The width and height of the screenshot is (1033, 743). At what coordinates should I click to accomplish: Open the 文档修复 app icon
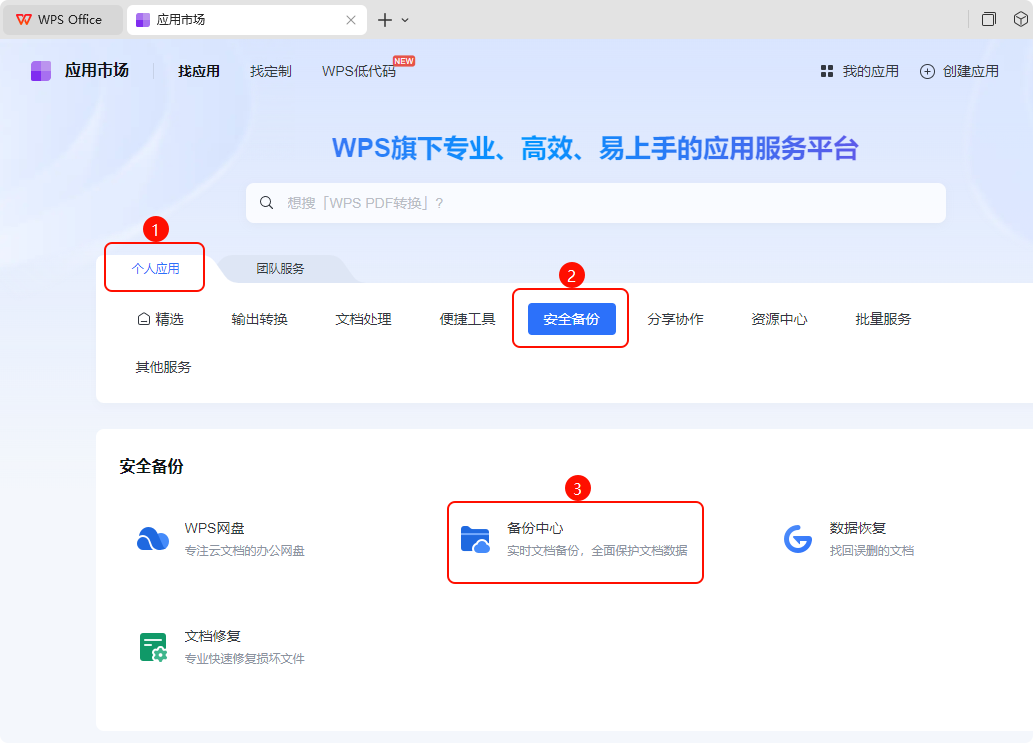coord(153,647)
